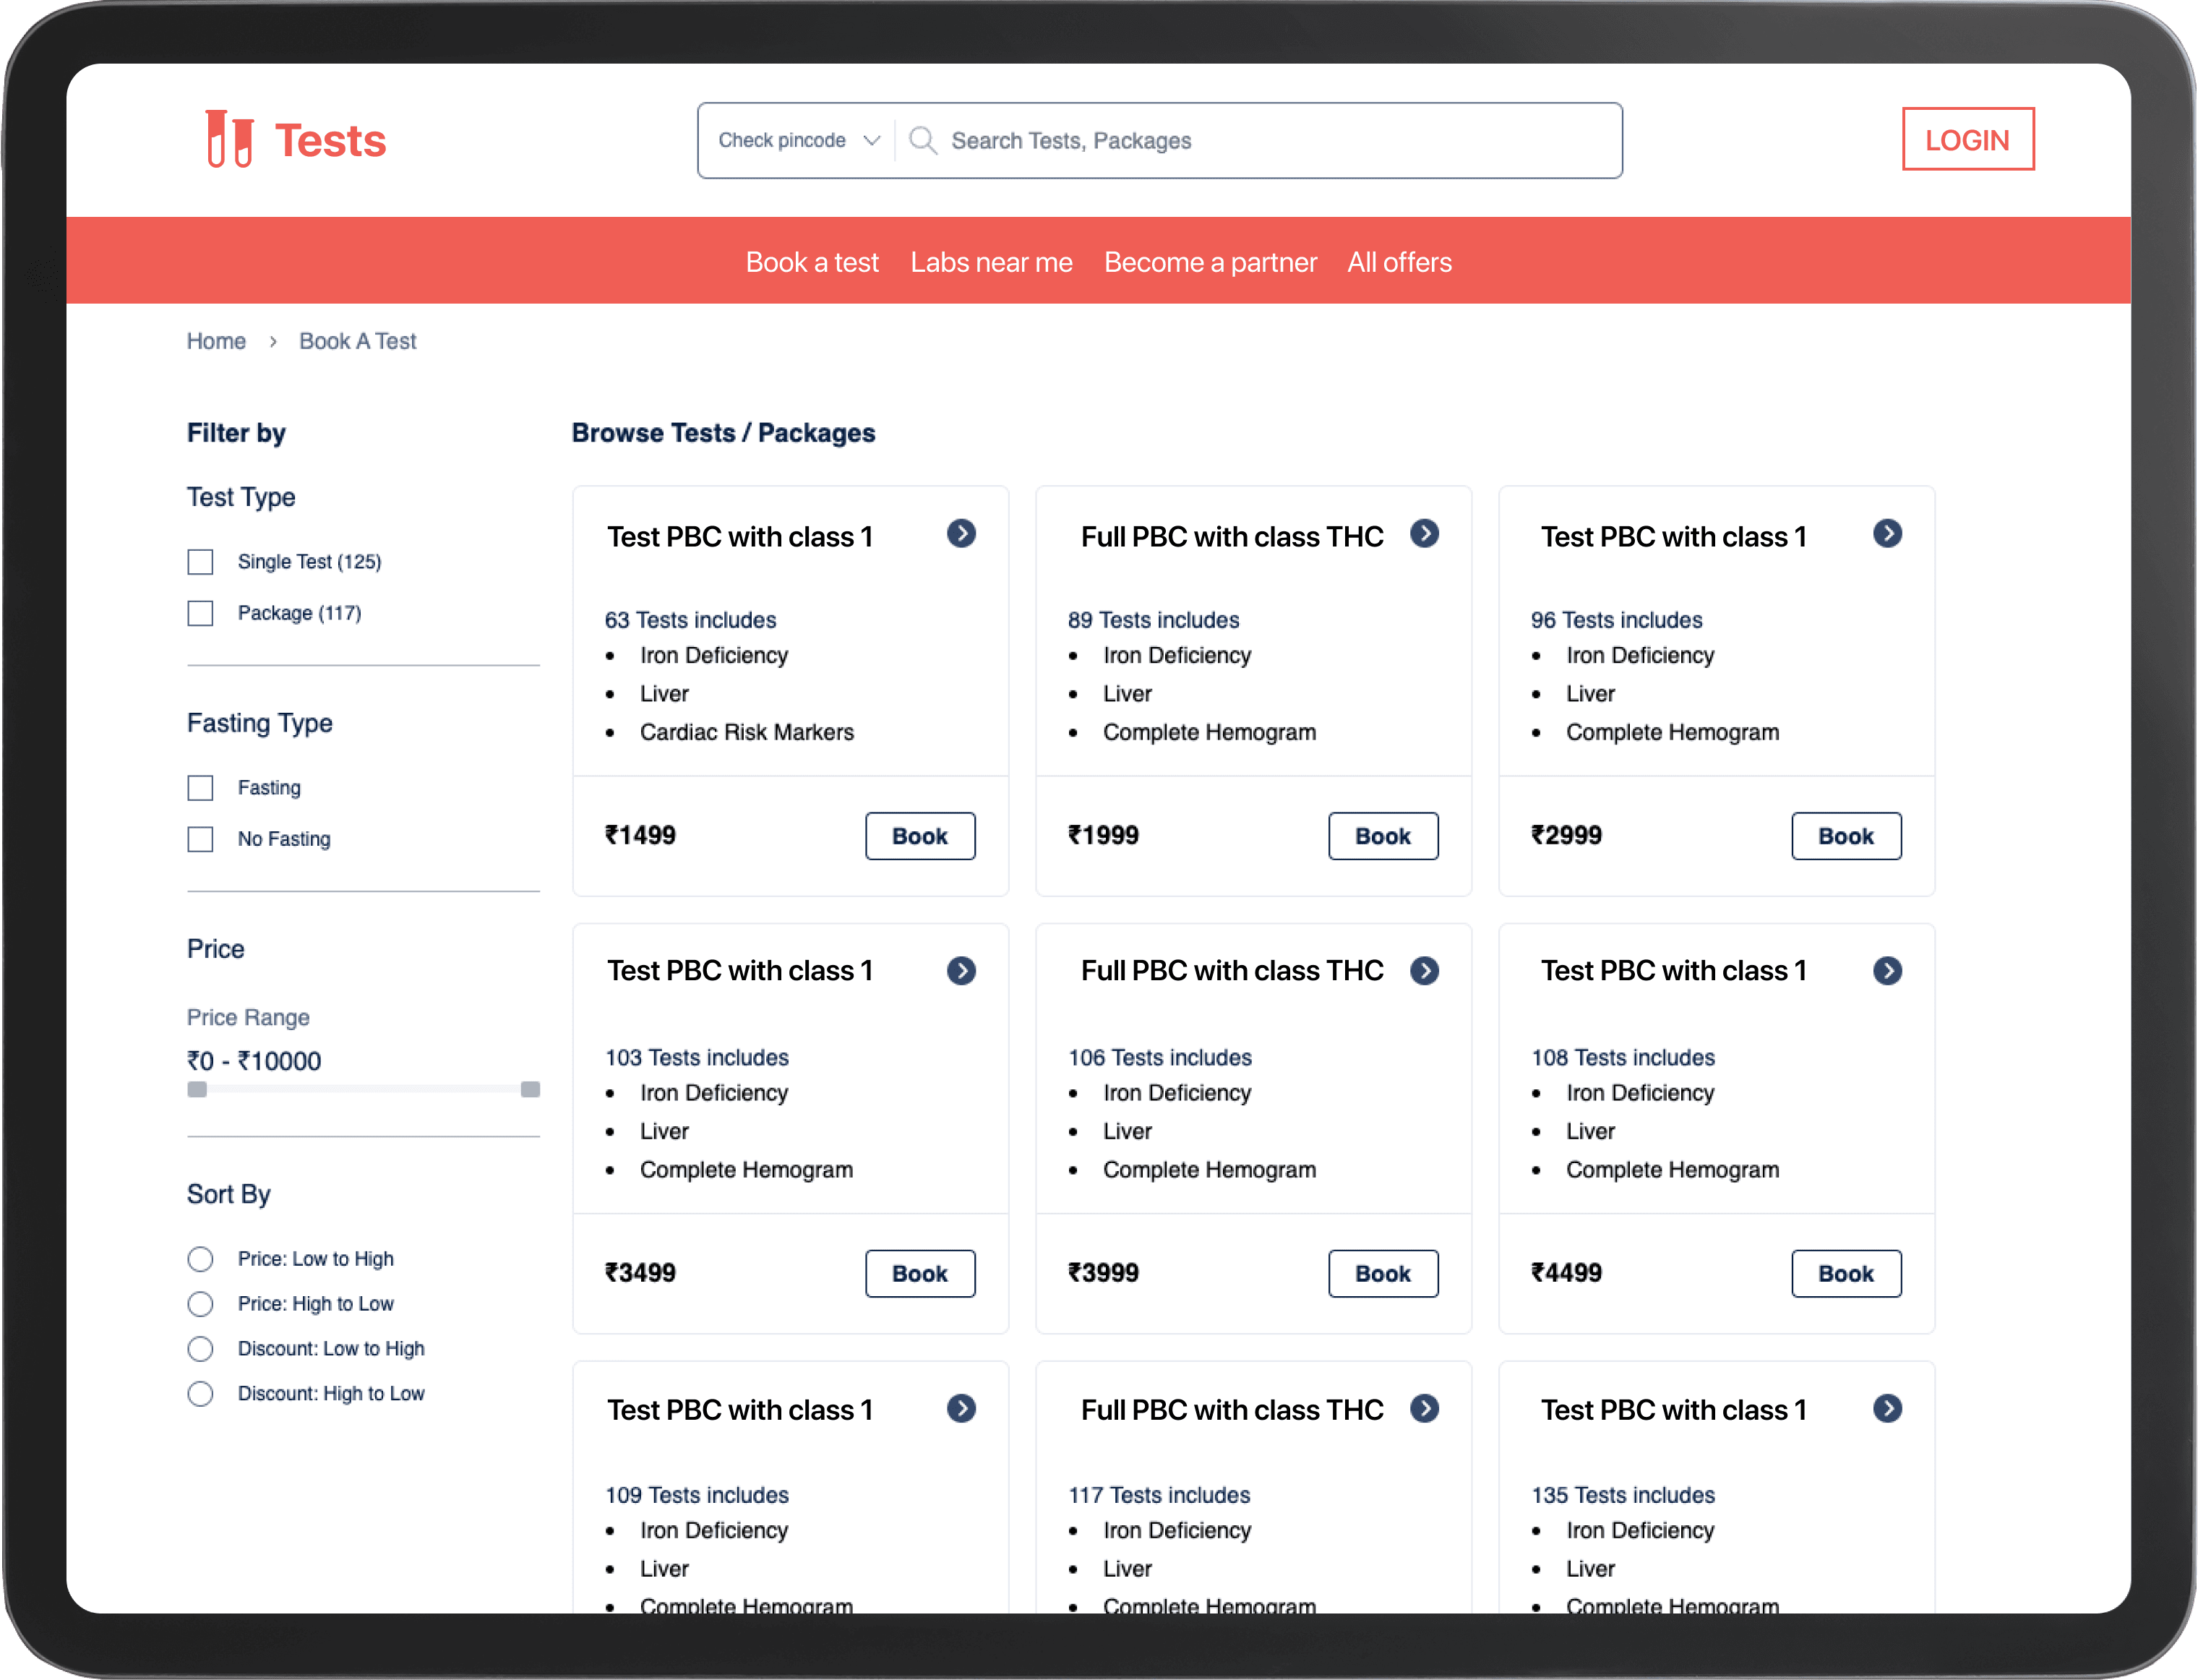
Task: Click the 63 Tests includes text
Action: (690, 620)
